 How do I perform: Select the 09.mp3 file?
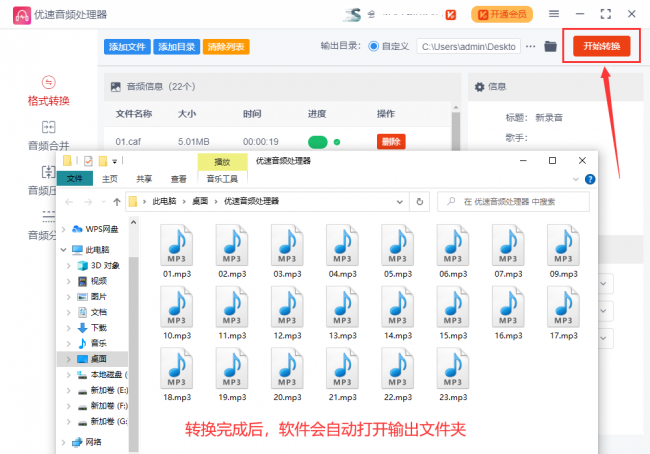(563, 252)
